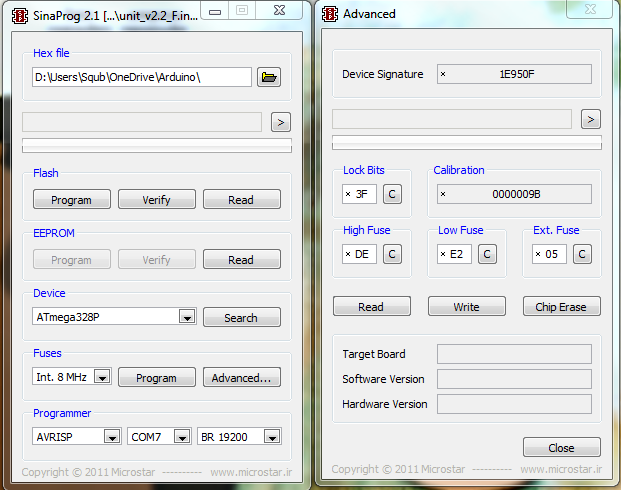Click the Hex file path input field
The width and height of the screenshot is (621, 490).
click(141, 77)
